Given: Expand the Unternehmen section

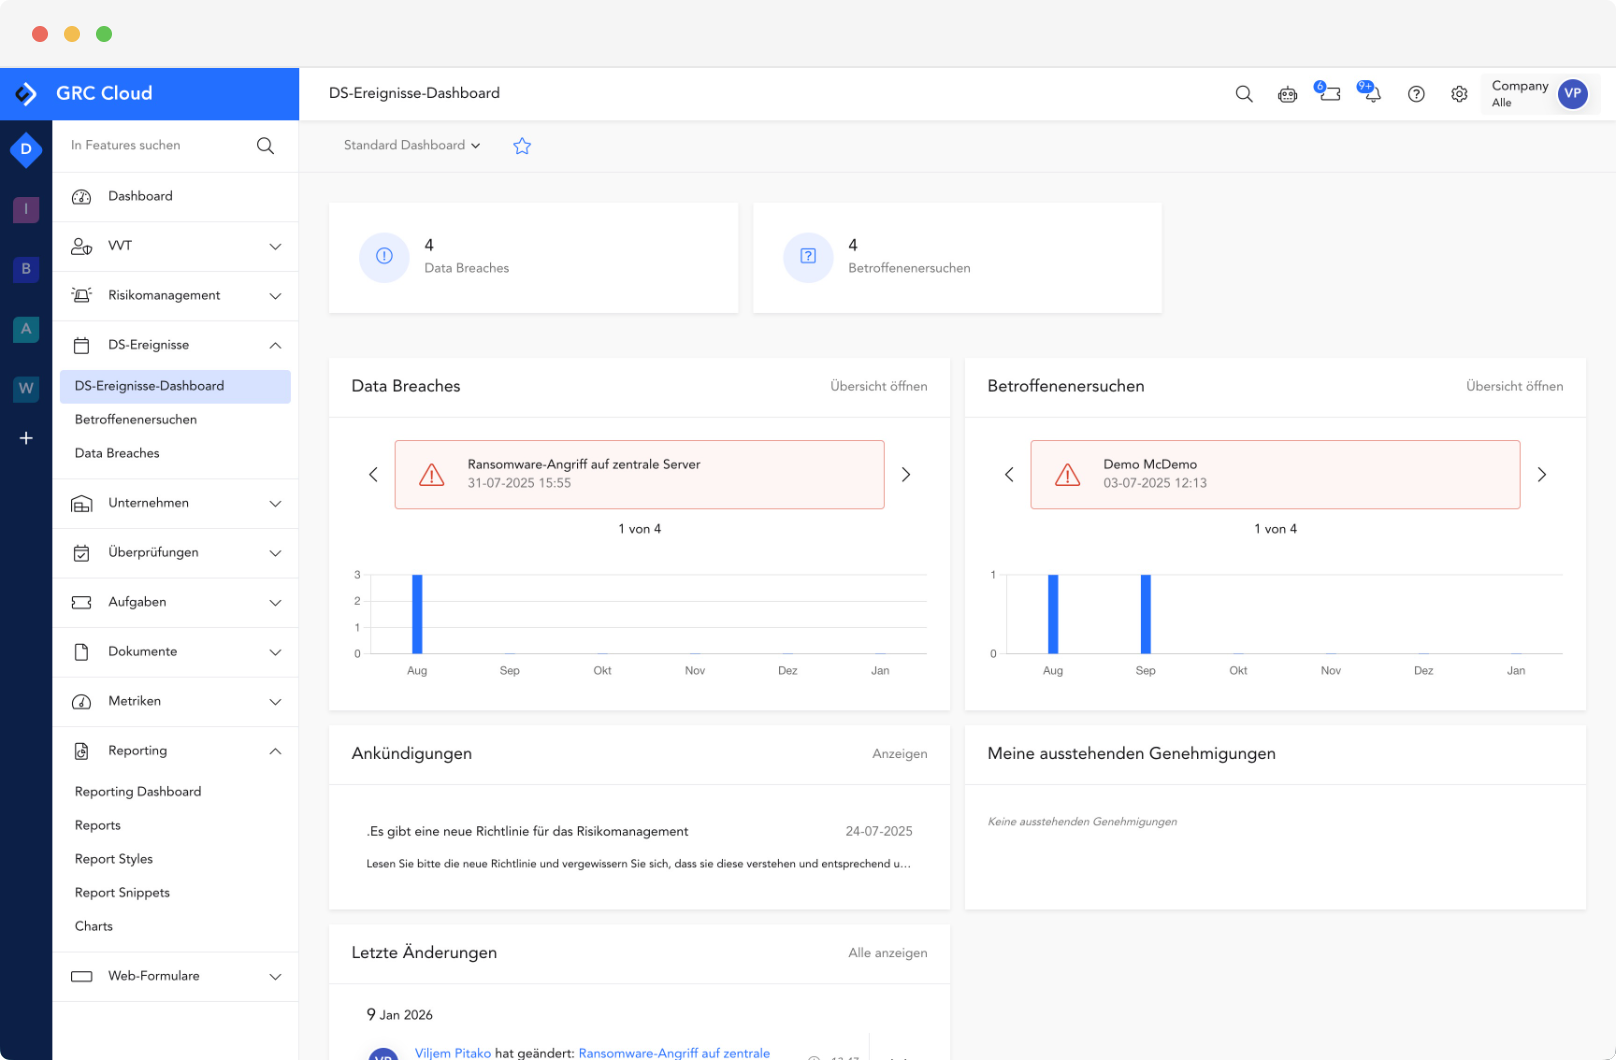Looking at the screenshot, I should click(x=275, y=503).
